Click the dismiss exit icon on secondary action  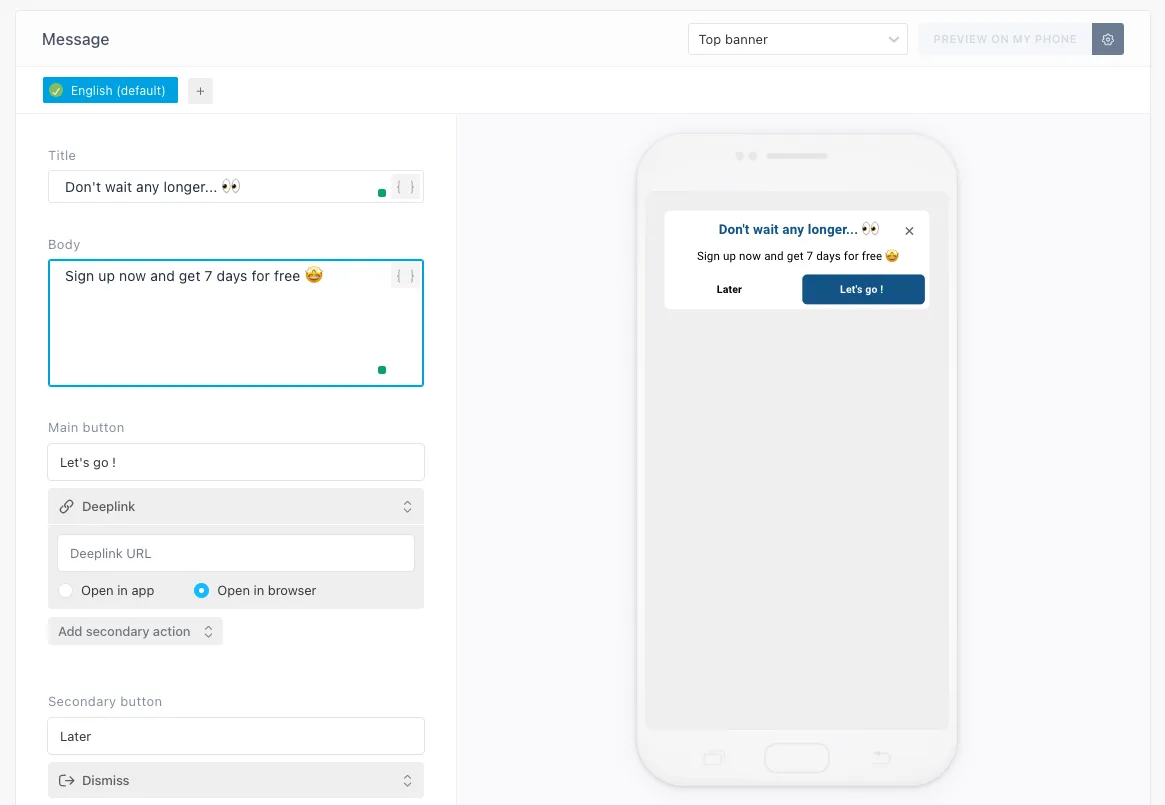coord(66,780)
